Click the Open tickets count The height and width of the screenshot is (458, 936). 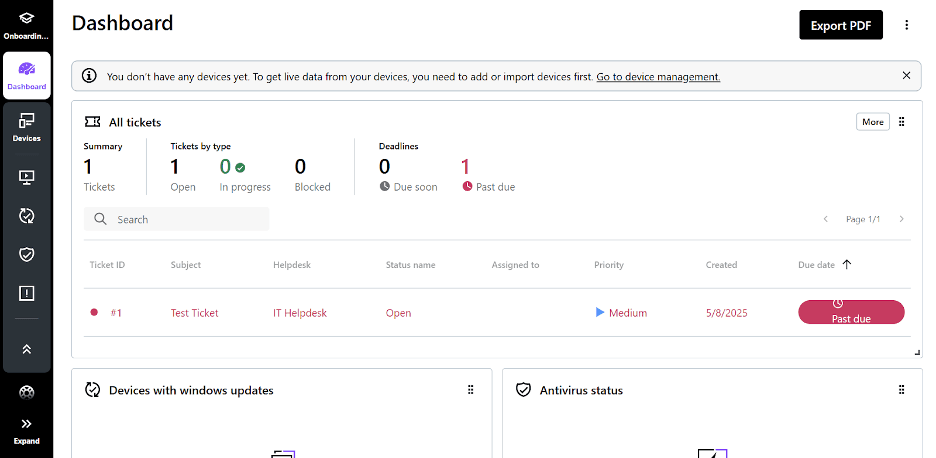[174, 167]
